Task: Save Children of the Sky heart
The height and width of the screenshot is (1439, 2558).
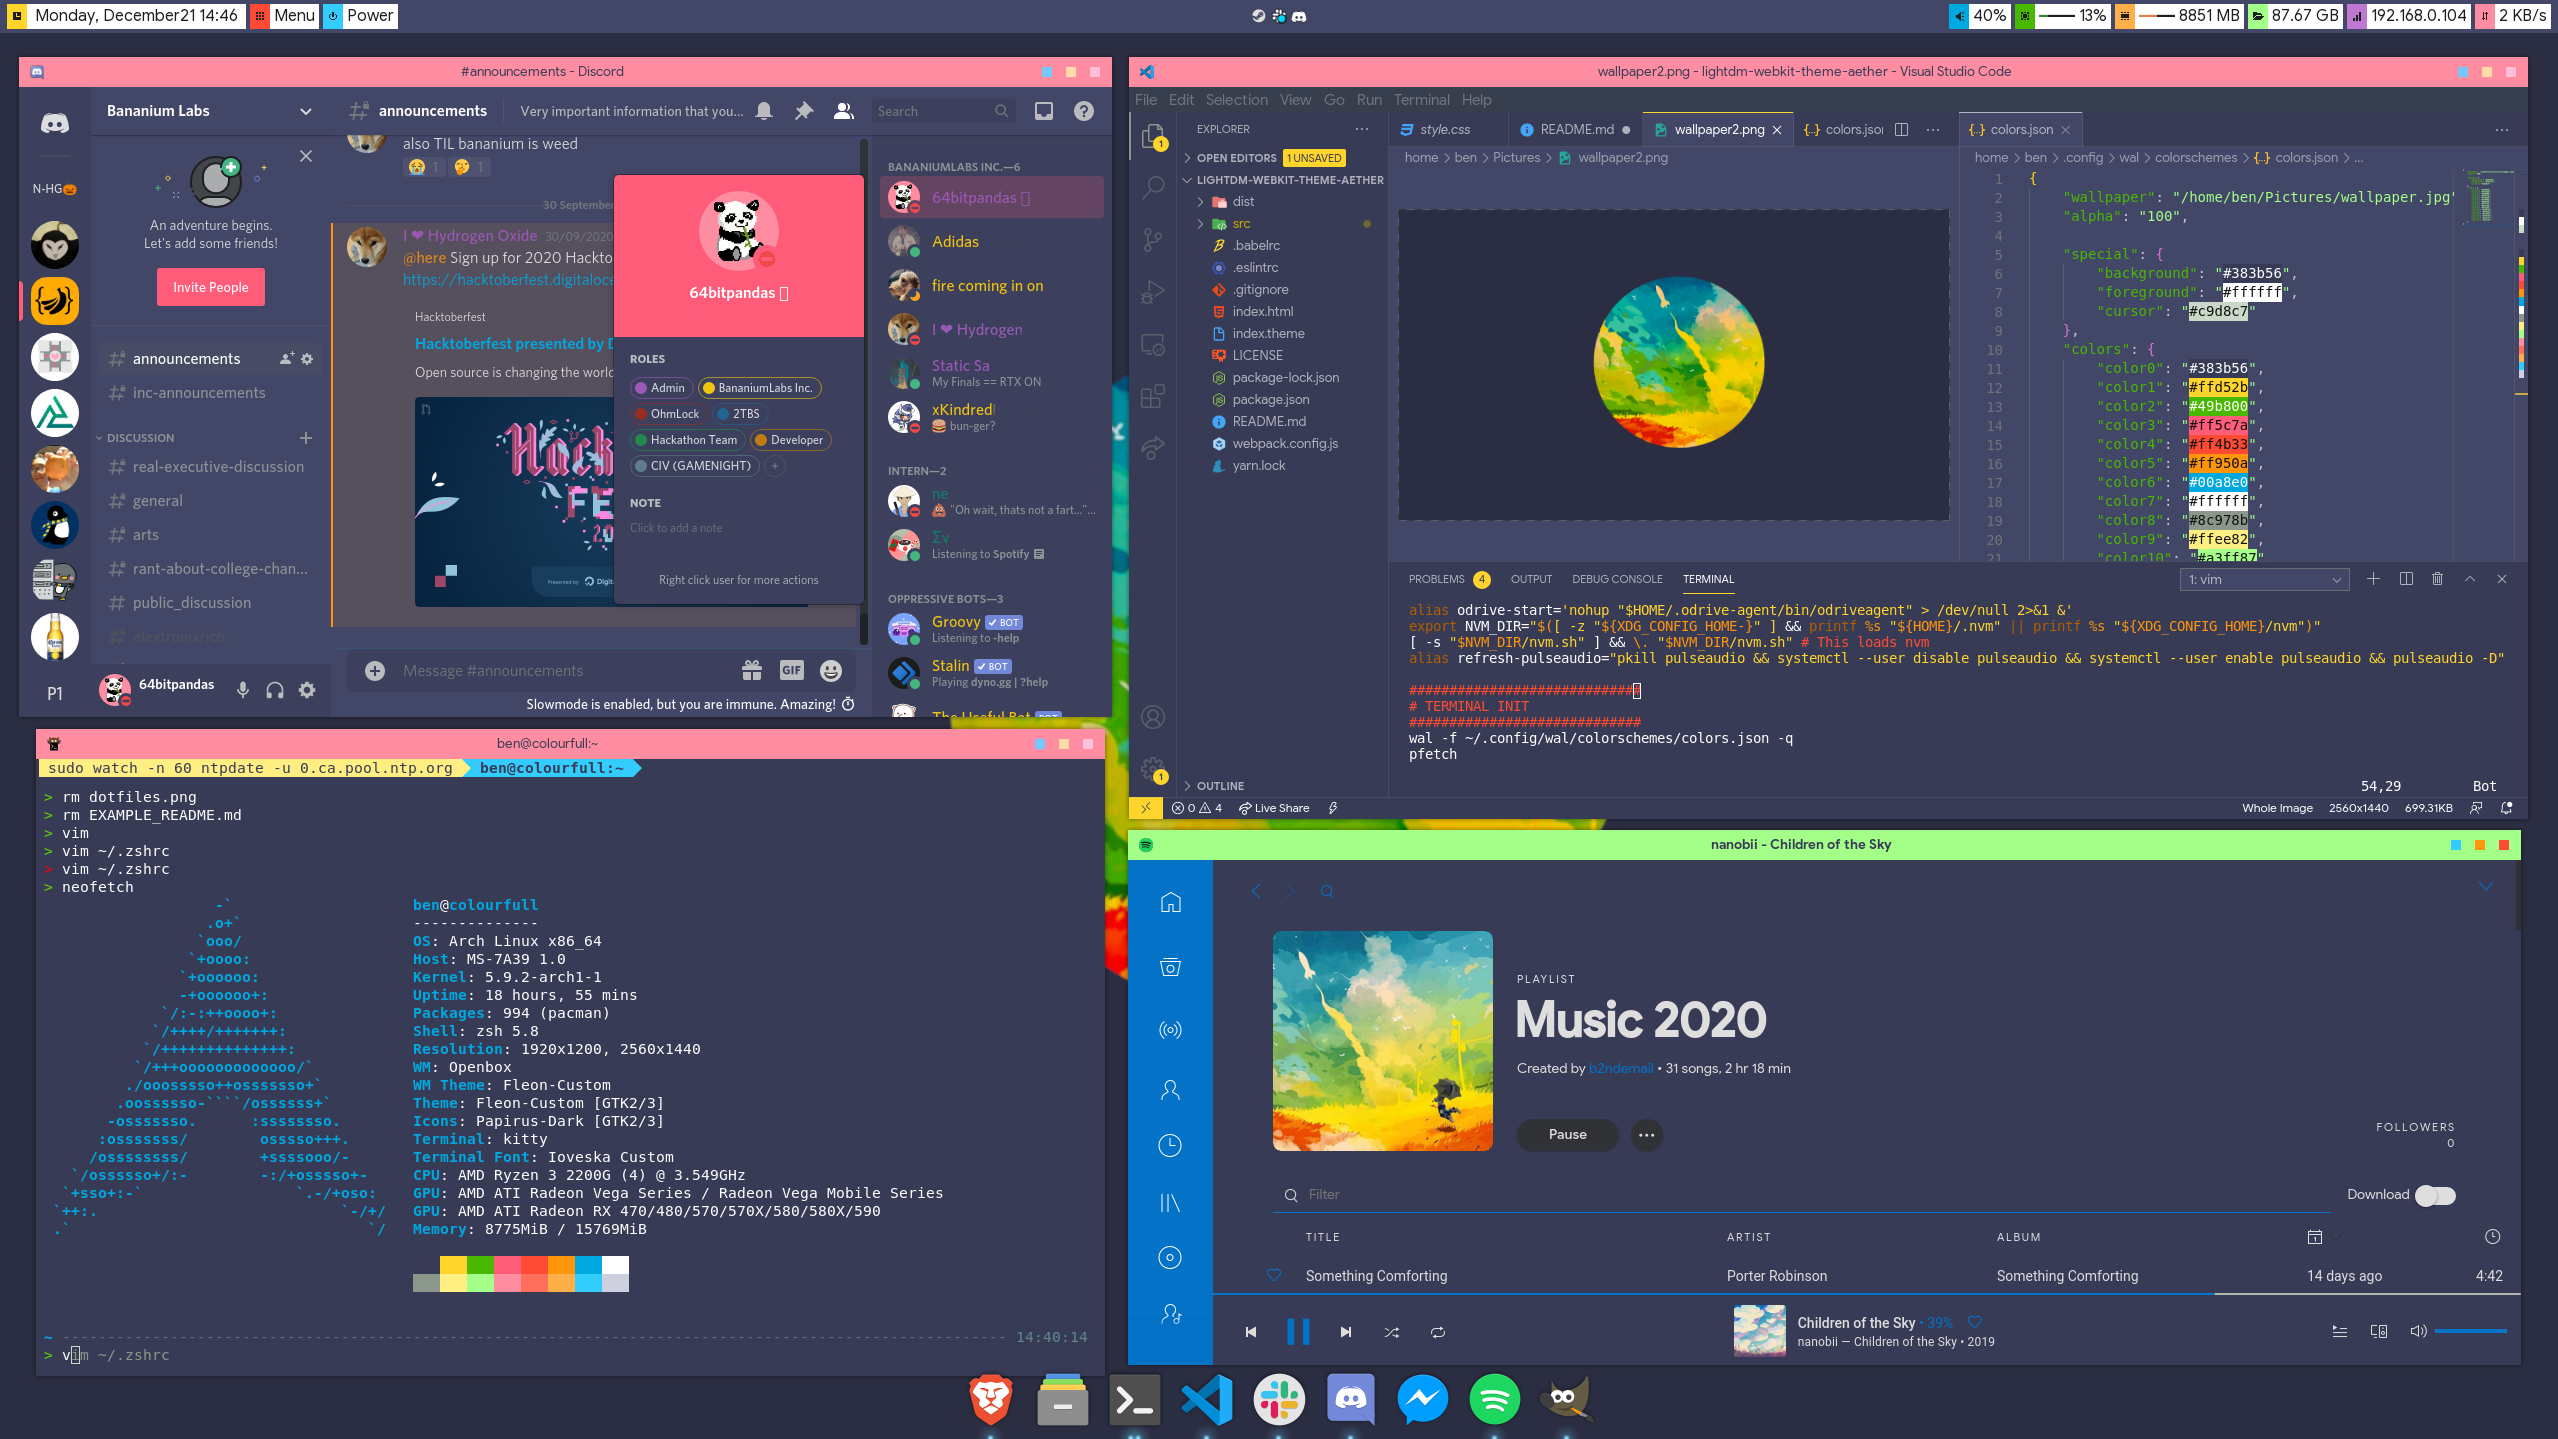Action: coord(1975,1322)
